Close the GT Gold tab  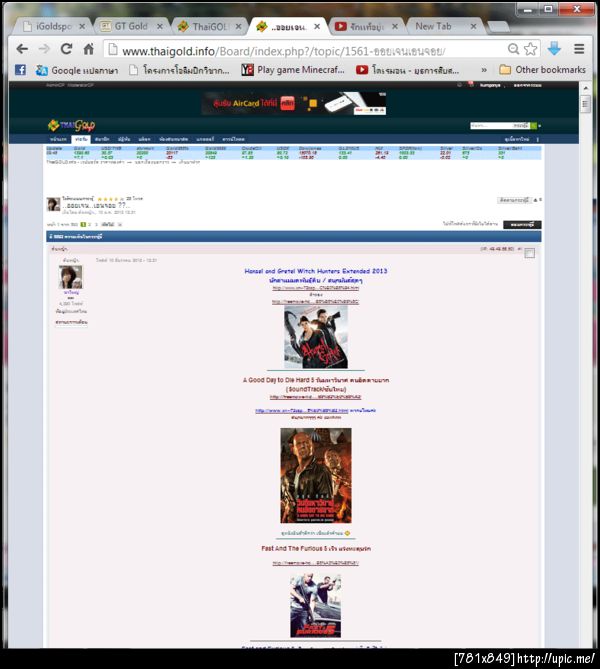[x=160, y=26]
